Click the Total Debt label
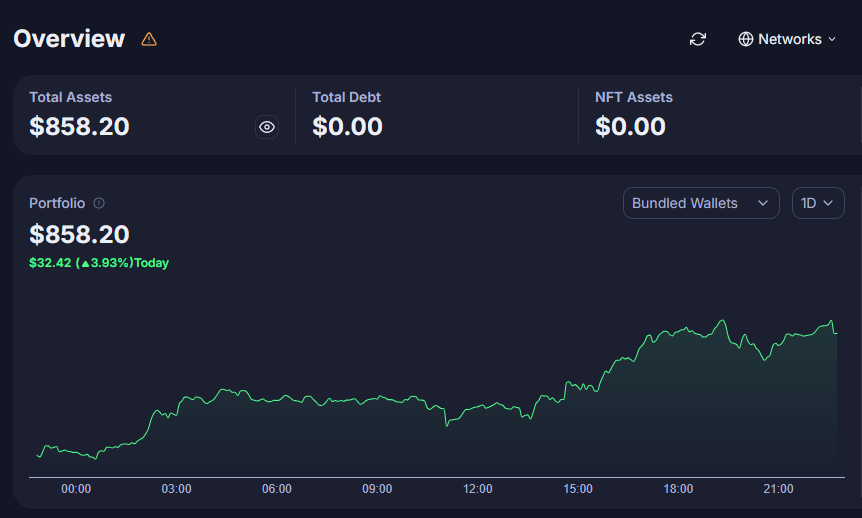The image size is (862, 518). pyautogui.click(x=346, y=97)
